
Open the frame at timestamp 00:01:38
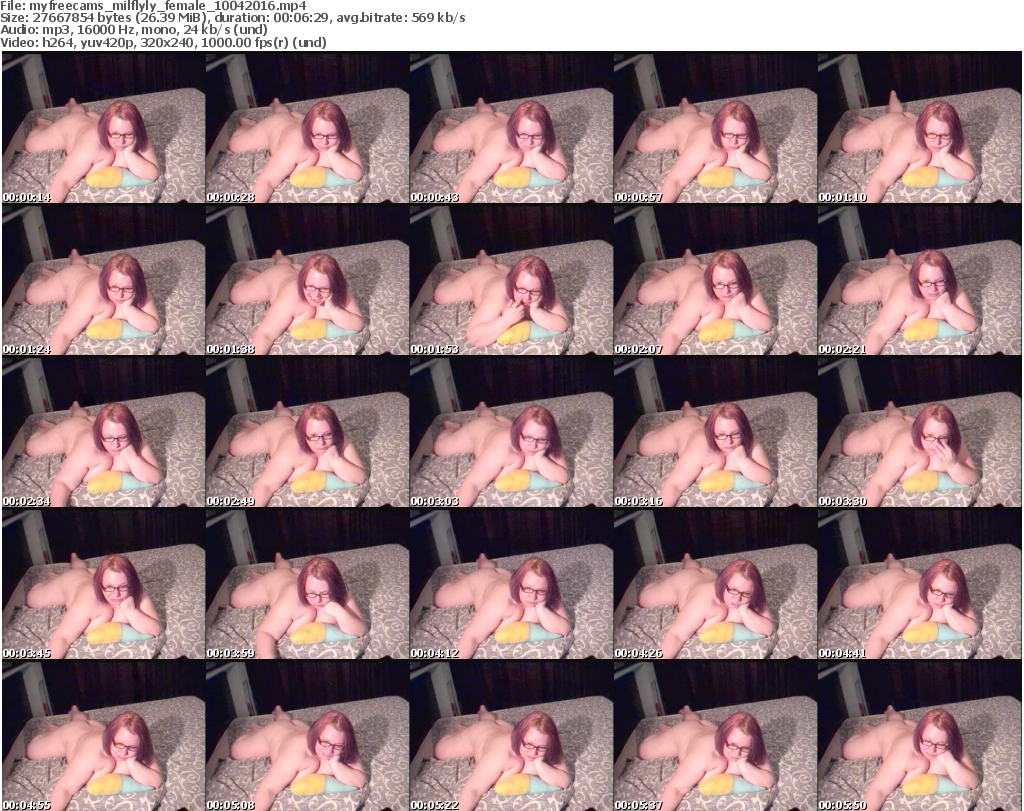click(x=308, y=279)
